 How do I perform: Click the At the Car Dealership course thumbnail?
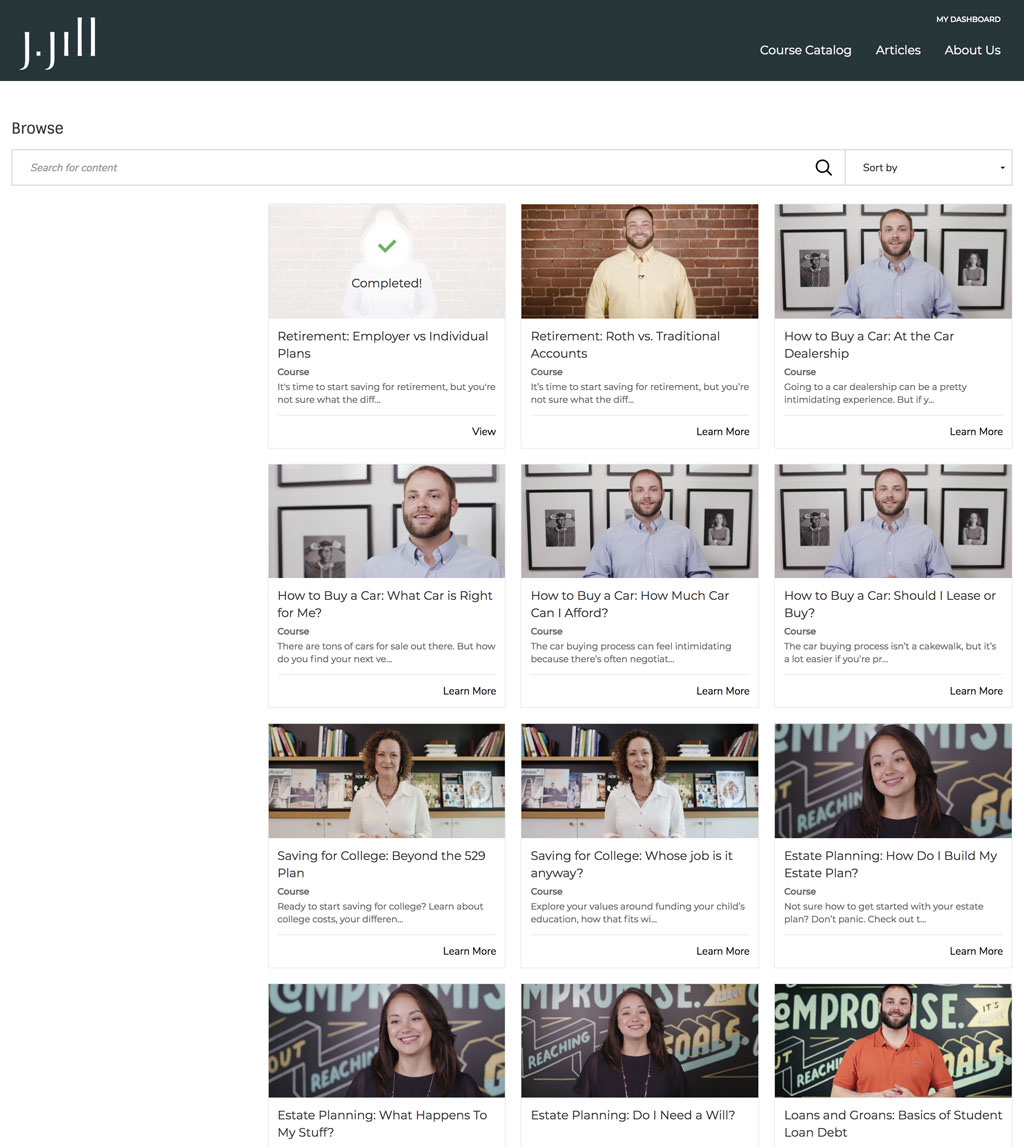point(893,261)
